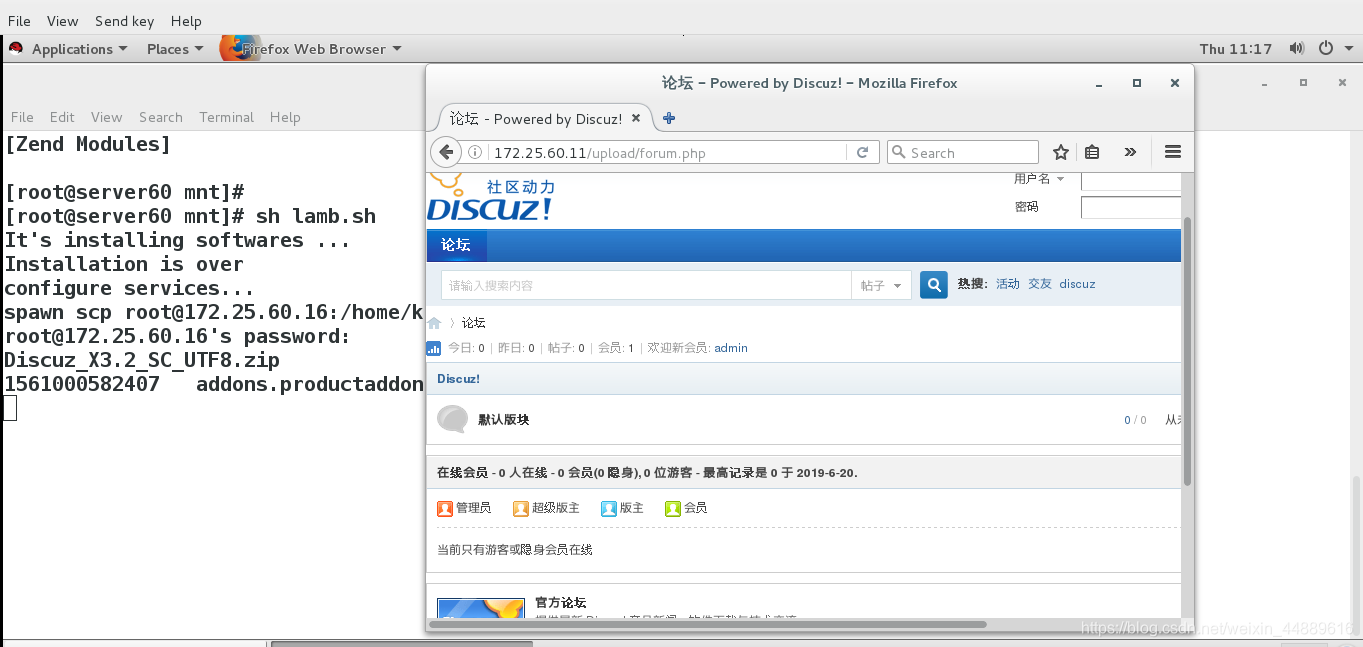Select the 论坛 - Powered by Discuz! tab
Viewport: 1363px width, 647px height.
click(545, 118)
